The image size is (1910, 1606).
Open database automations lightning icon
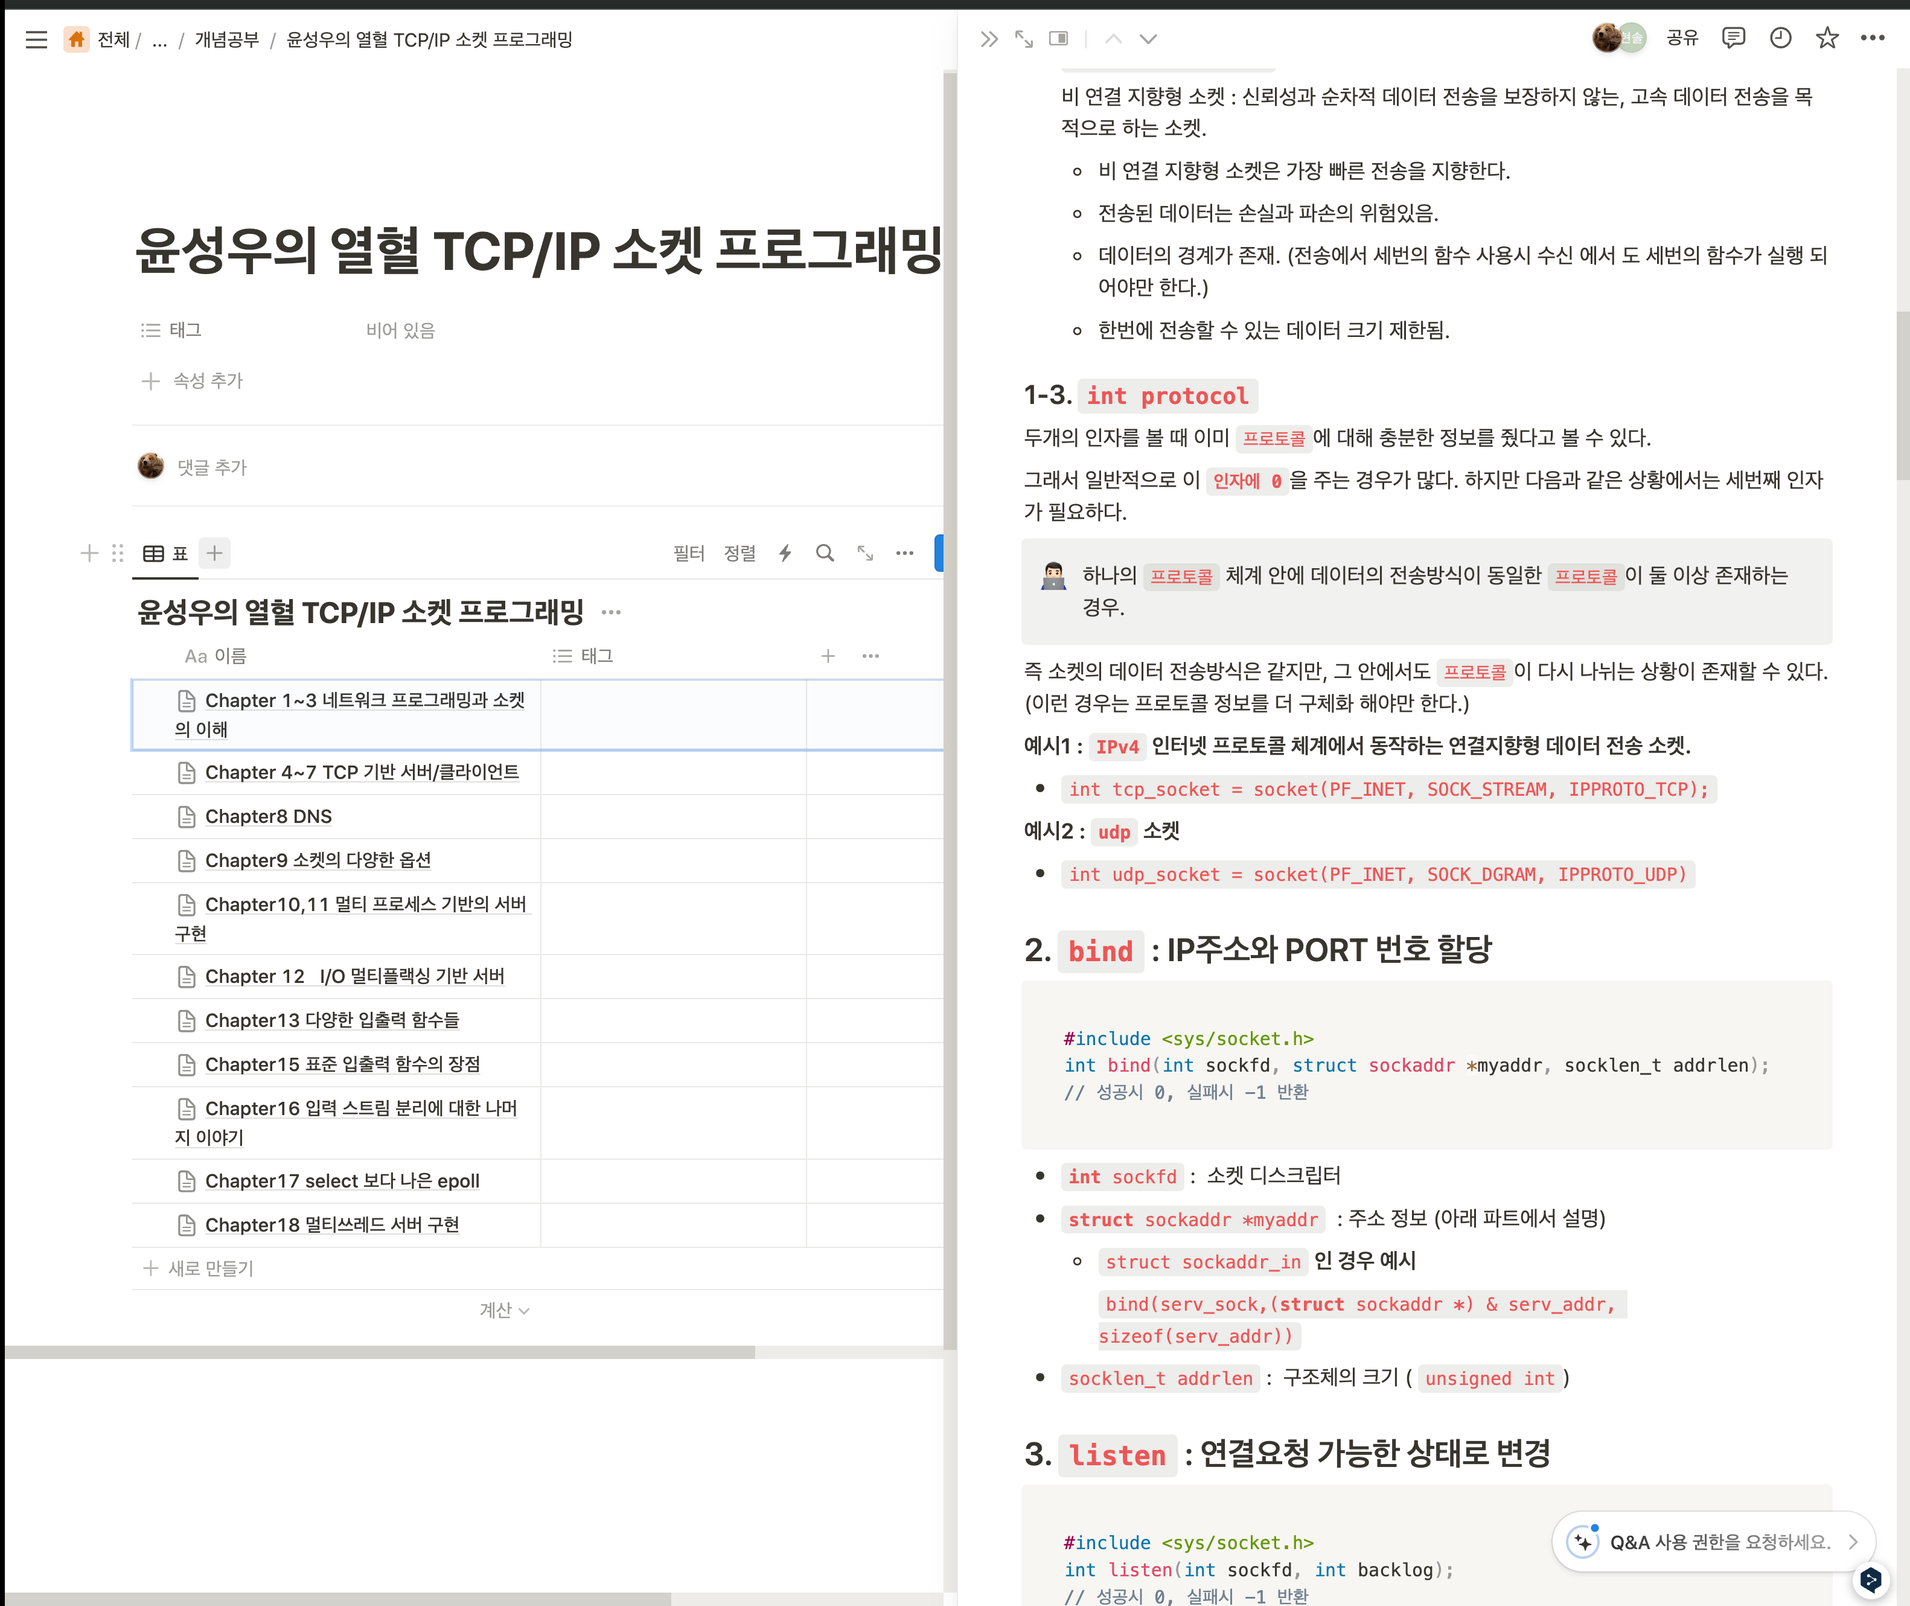tap(786, 553)
